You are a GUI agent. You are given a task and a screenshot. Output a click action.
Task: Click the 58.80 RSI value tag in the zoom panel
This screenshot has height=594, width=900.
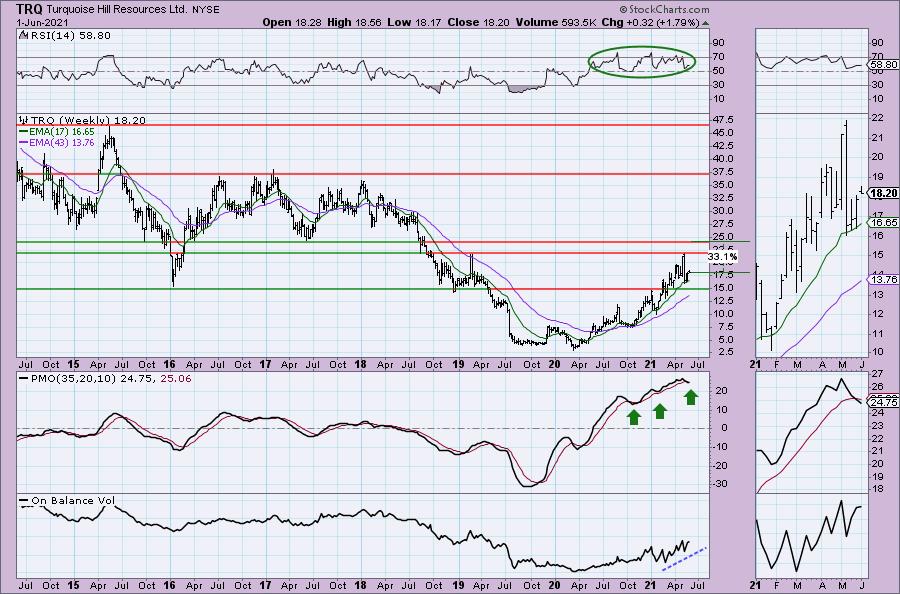pos(885,65)
